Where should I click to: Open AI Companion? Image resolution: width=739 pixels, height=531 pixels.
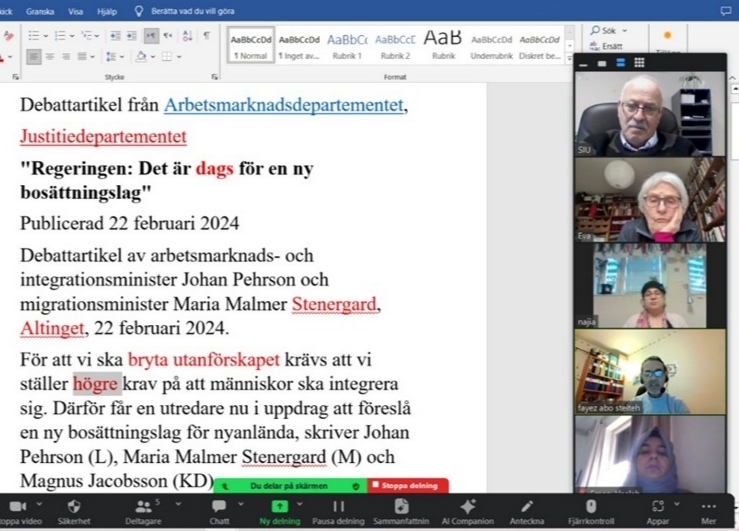pos(468,512)
